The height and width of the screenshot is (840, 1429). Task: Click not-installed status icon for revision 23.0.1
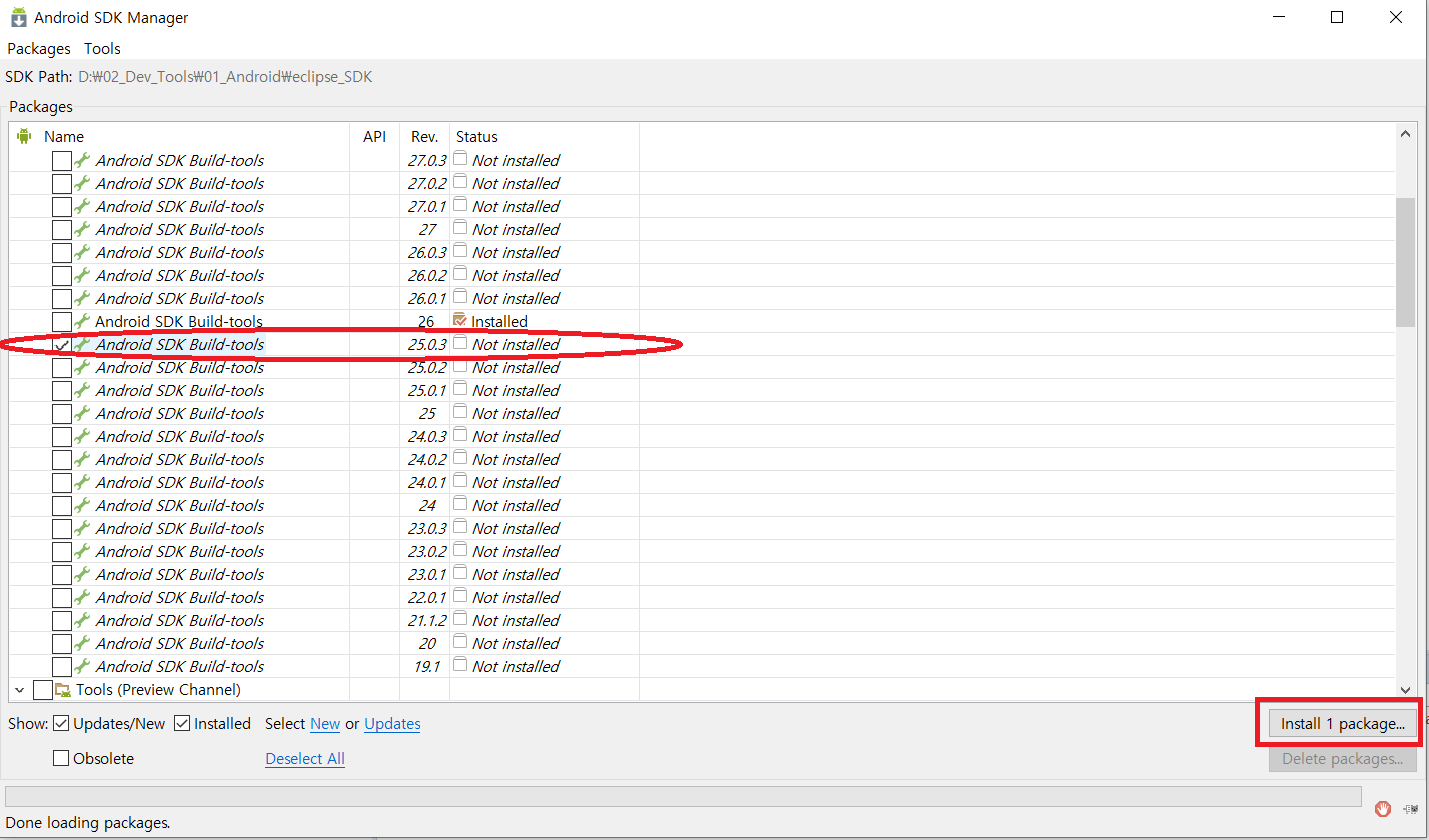(x=460, y=573)
